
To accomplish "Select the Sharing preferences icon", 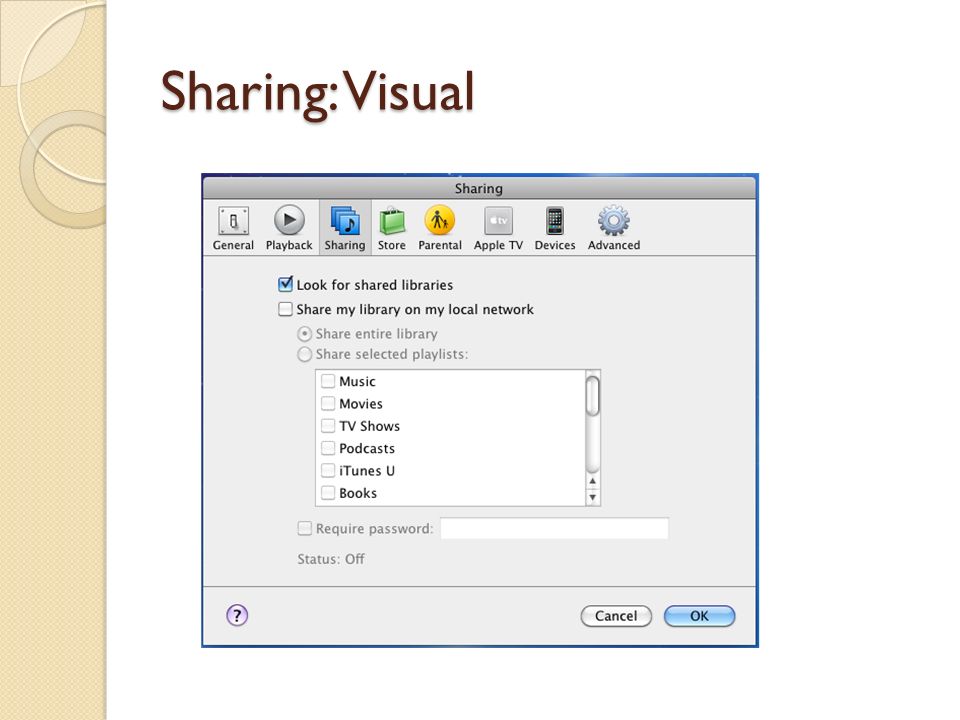I will [x=345, y=221].
